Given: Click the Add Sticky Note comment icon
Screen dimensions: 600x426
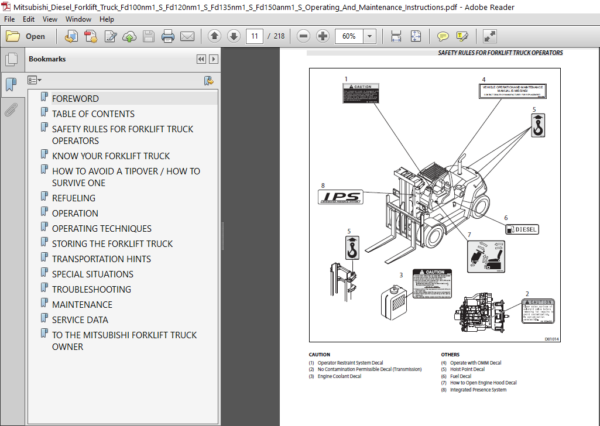Looking at the screenshot, I should pyautogui.click(x=443, y=36).
